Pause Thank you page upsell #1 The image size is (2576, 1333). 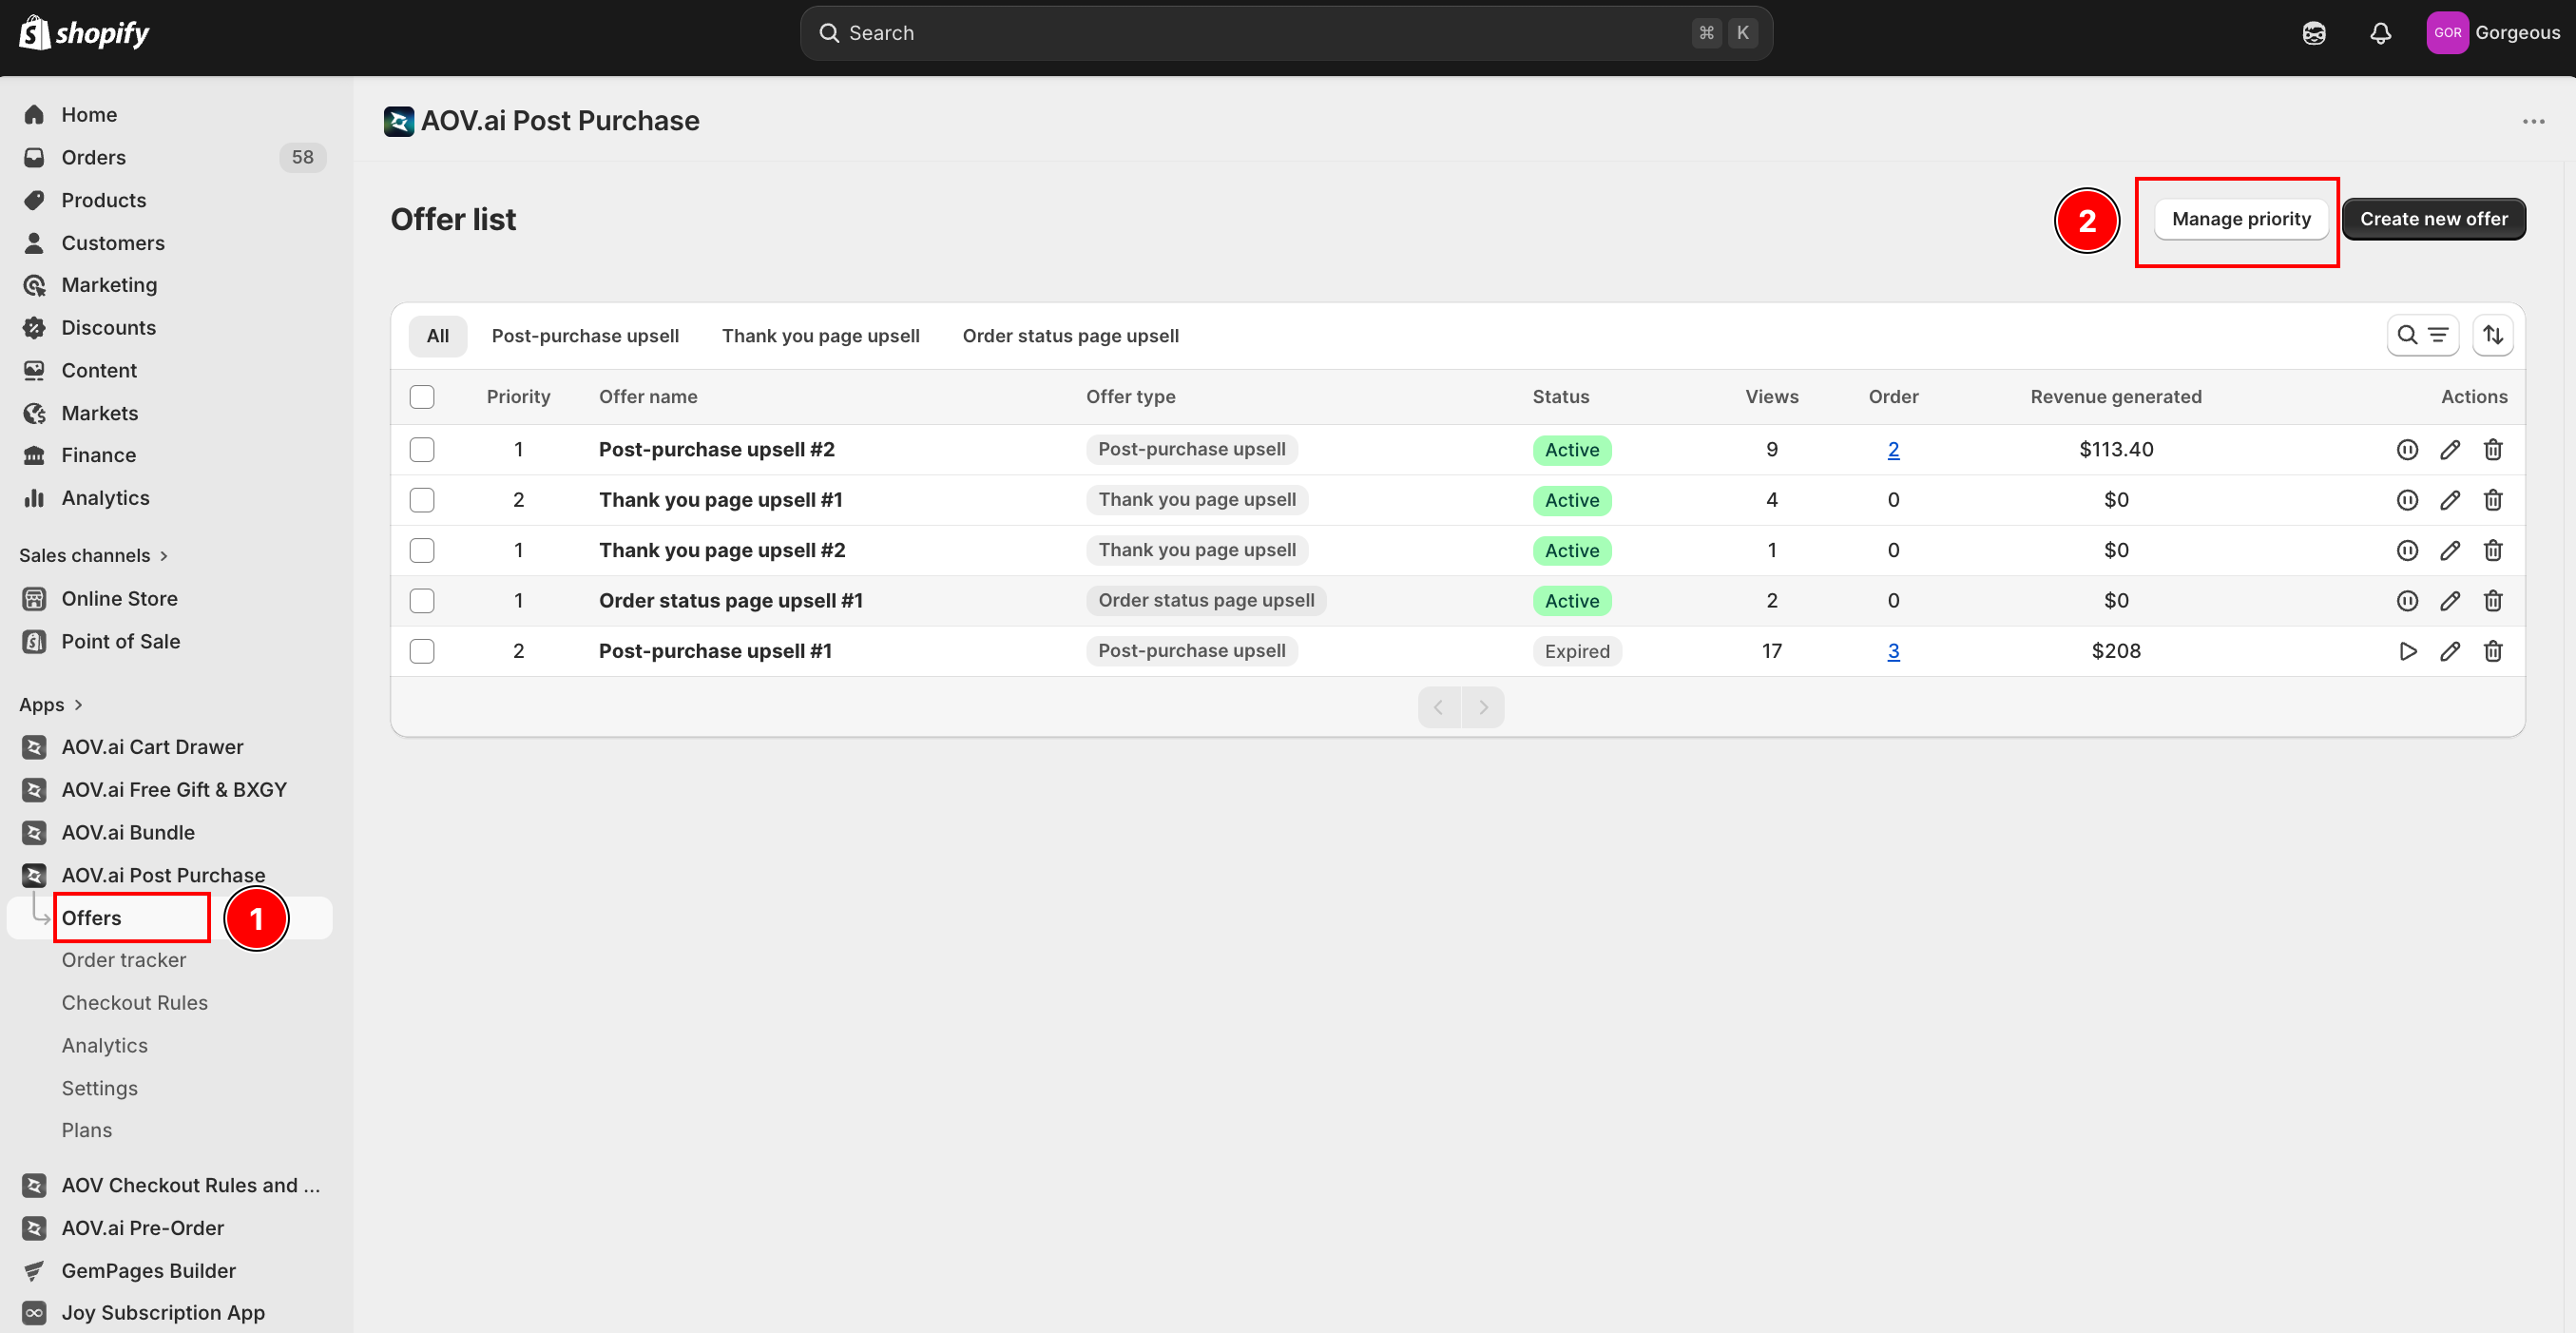click(2407, 500)
